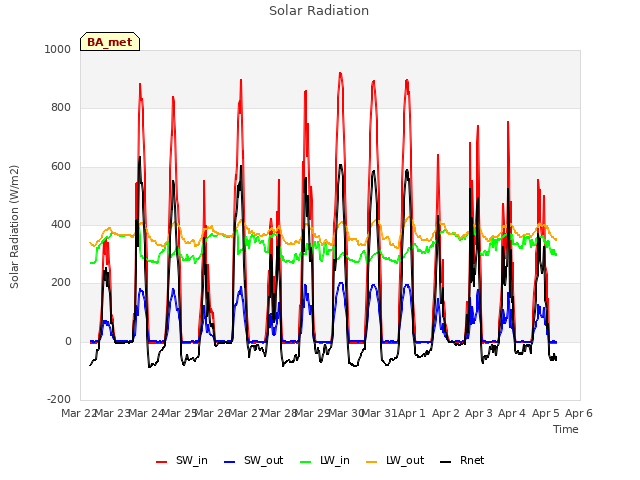
Task: Click the 200 y-axis tick label
Action: coord(61,282)
